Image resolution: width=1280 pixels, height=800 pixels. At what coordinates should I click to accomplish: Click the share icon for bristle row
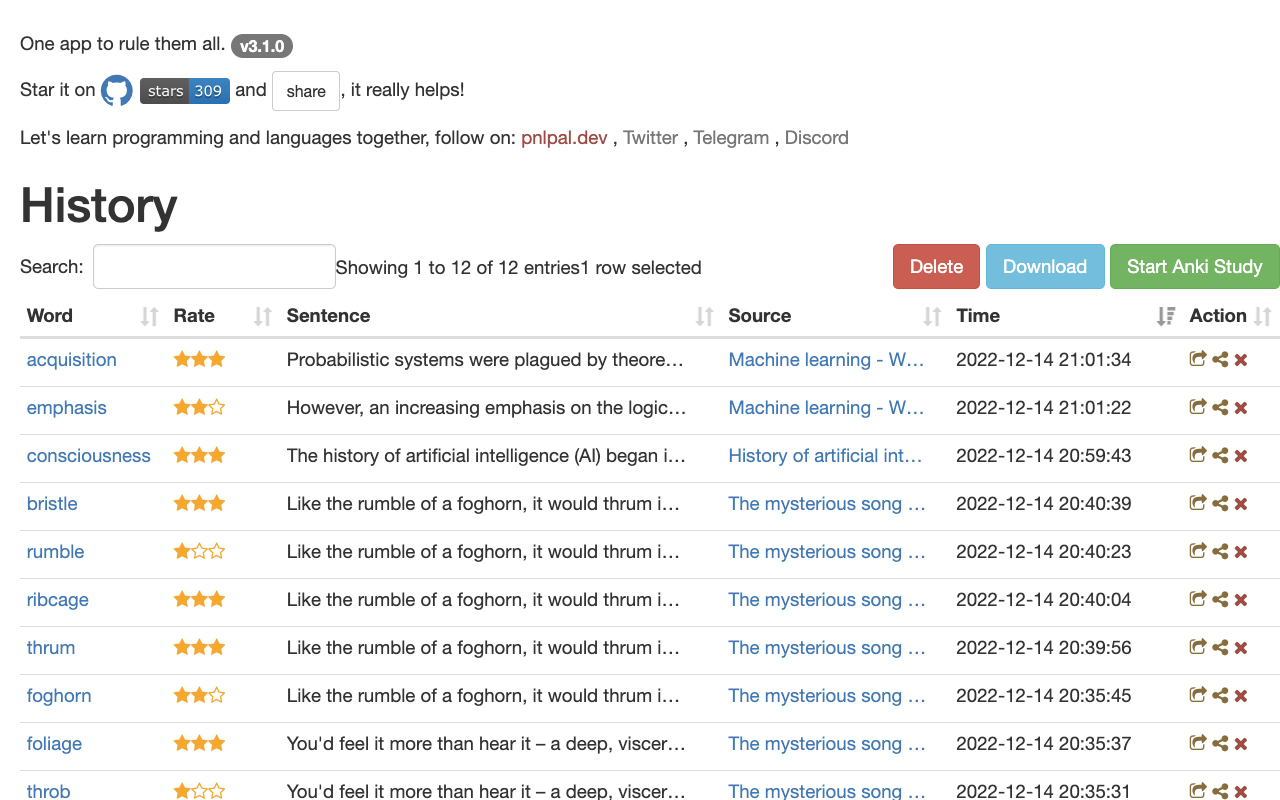point(1220,503)
